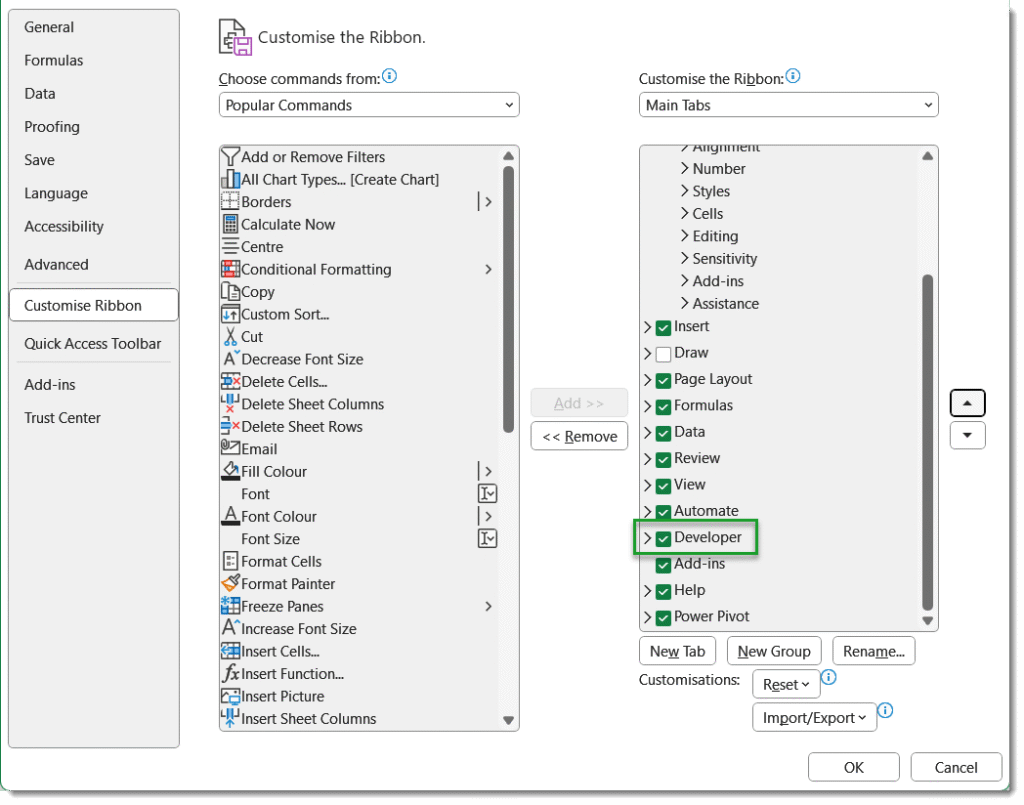Screen dimensions: 1024x805
Task: Open the Main Tabs dropdown
Action: [788, 105]
